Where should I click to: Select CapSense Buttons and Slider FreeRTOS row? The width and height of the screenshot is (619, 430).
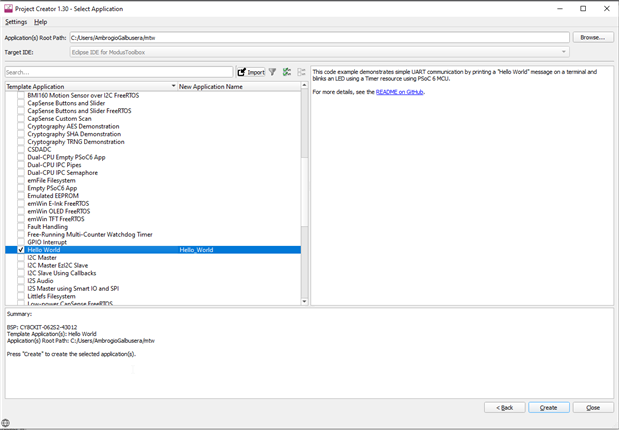pos(153,111)
